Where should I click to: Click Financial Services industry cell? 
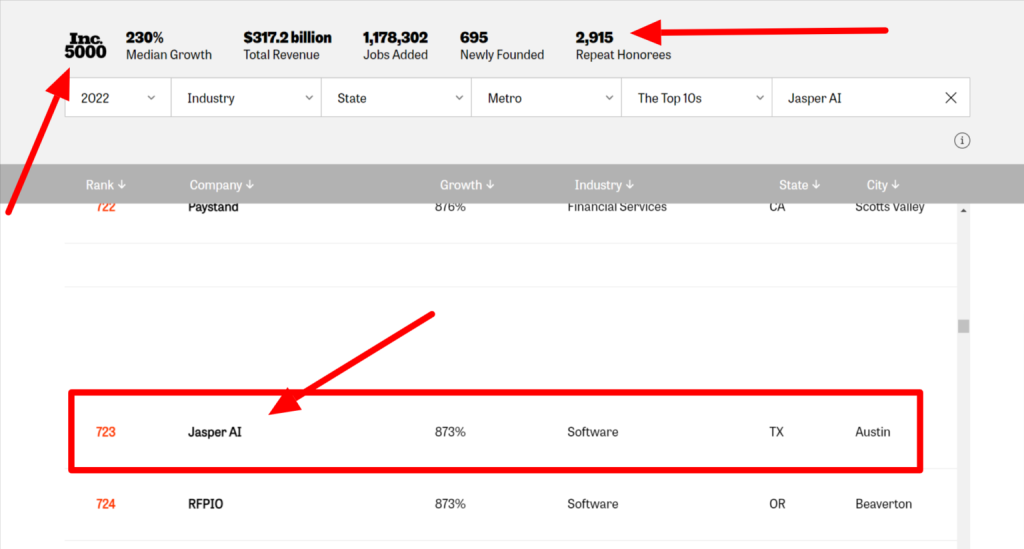coord(617,208)
